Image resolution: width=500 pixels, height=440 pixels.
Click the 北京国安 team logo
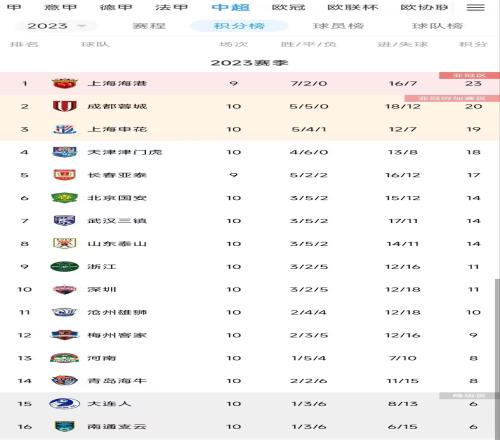pyautogui.click(x=65, y=198)
